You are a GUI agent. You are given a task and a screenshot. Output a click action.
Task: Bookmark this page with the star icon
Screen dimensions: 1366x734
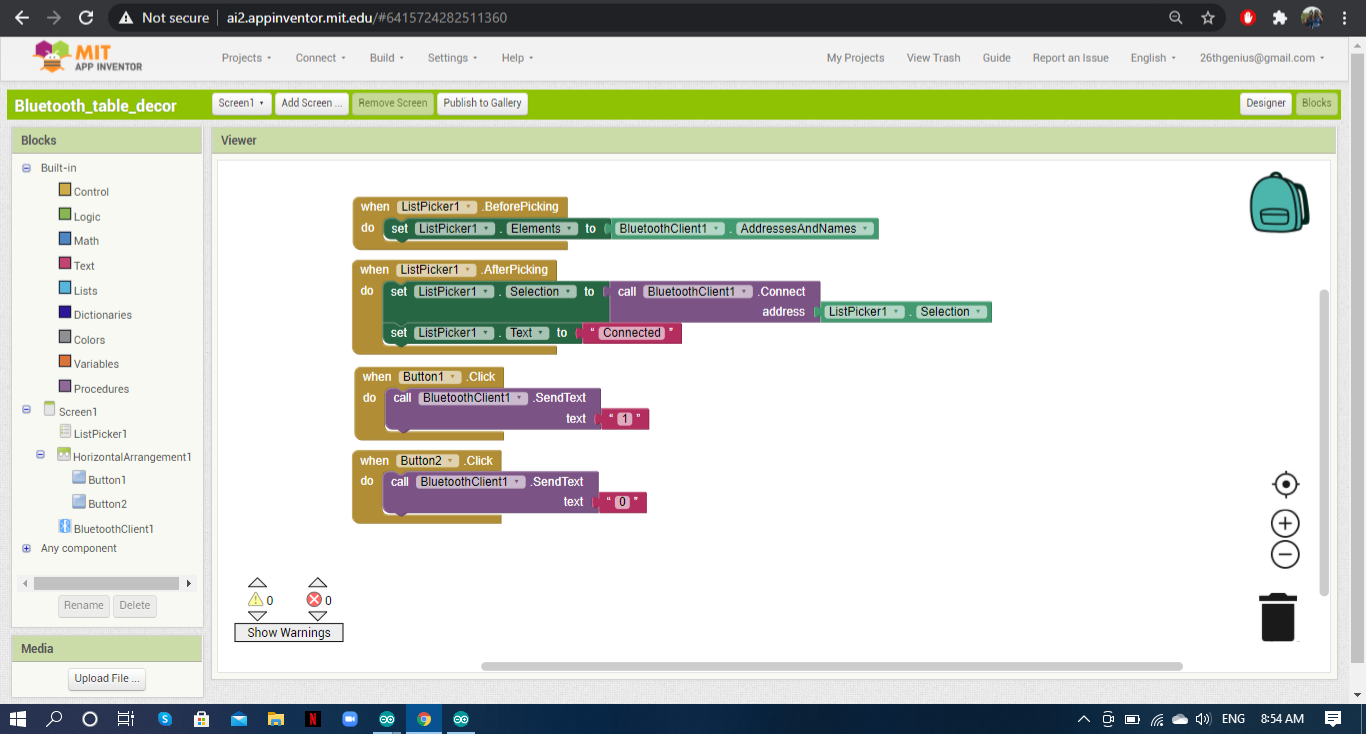1208,17
